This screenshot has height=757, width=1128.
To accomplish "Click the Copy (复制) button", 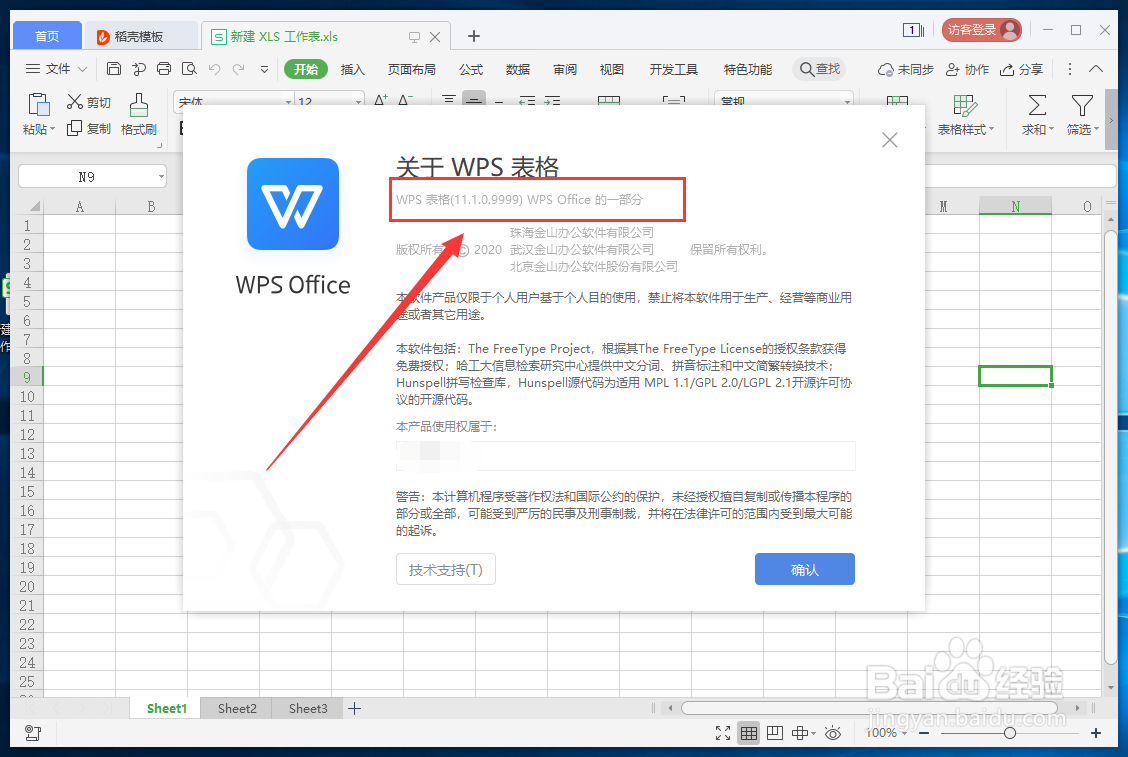I will (88, 128).
